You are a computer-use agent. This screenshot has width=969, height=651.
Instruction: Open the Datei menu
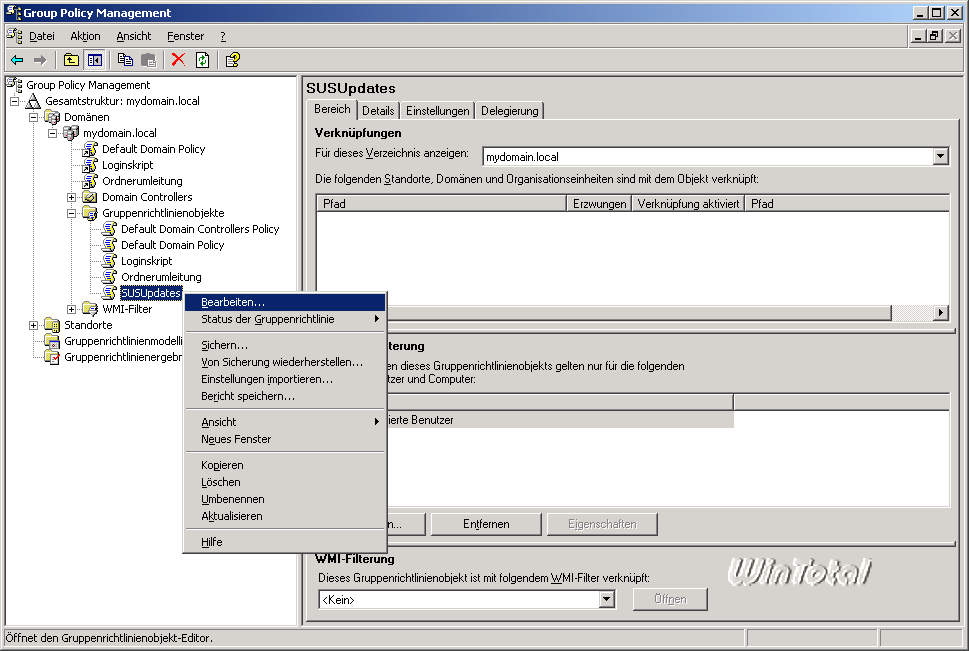[42, 36]
